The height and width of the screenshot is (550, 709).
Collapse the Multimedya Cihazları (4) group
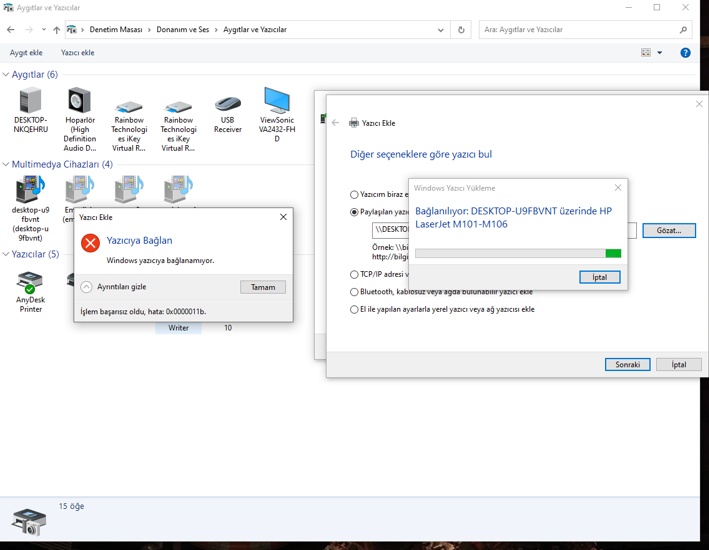6,164
